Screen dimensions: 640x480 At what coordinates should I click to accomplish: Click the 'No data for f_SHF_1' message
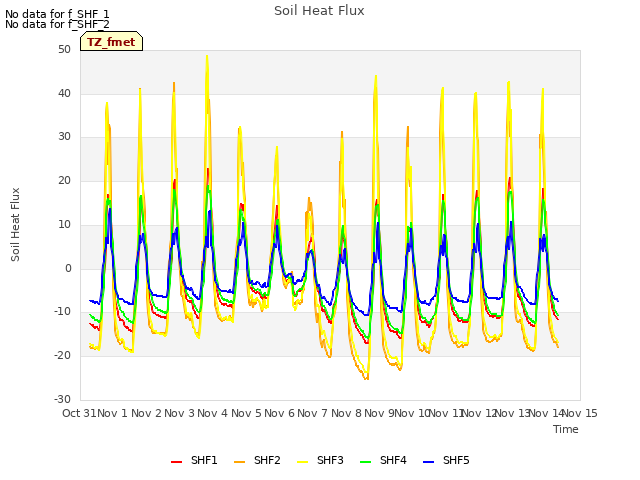tap(57, 14)
